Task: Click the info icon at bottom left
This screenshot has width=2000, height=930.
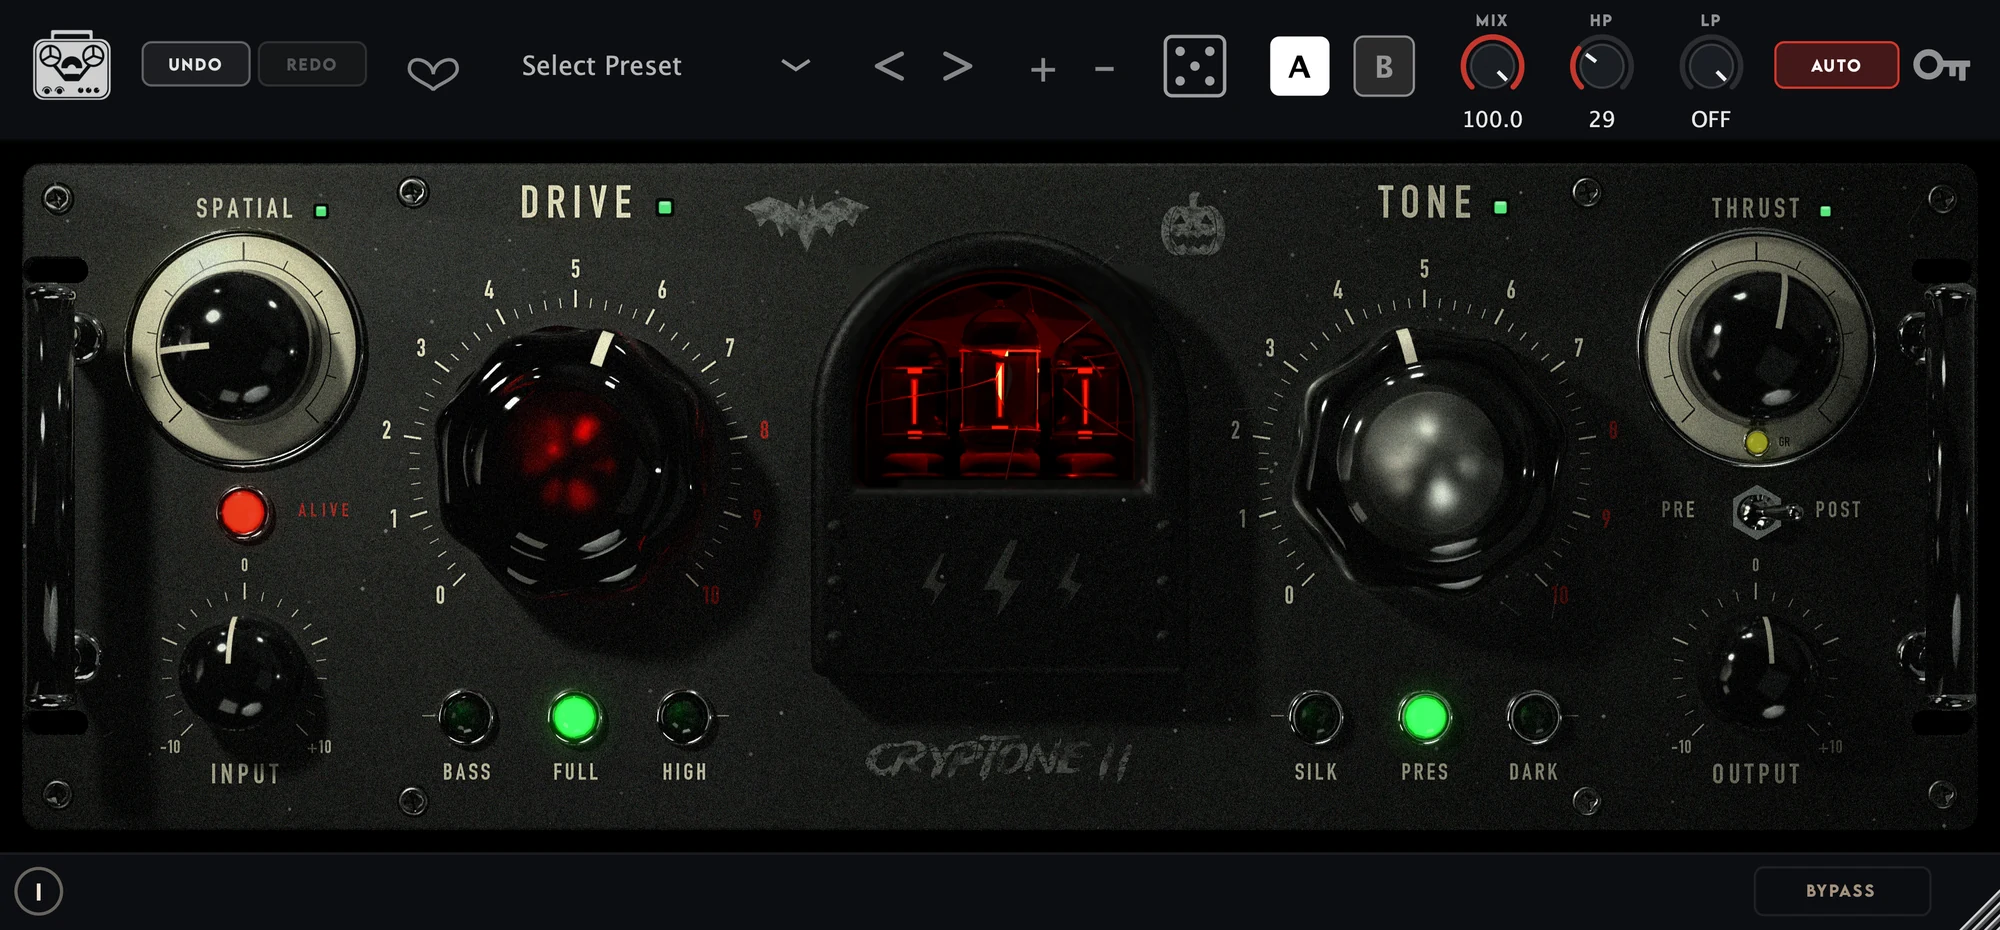Action: [39, 891]
